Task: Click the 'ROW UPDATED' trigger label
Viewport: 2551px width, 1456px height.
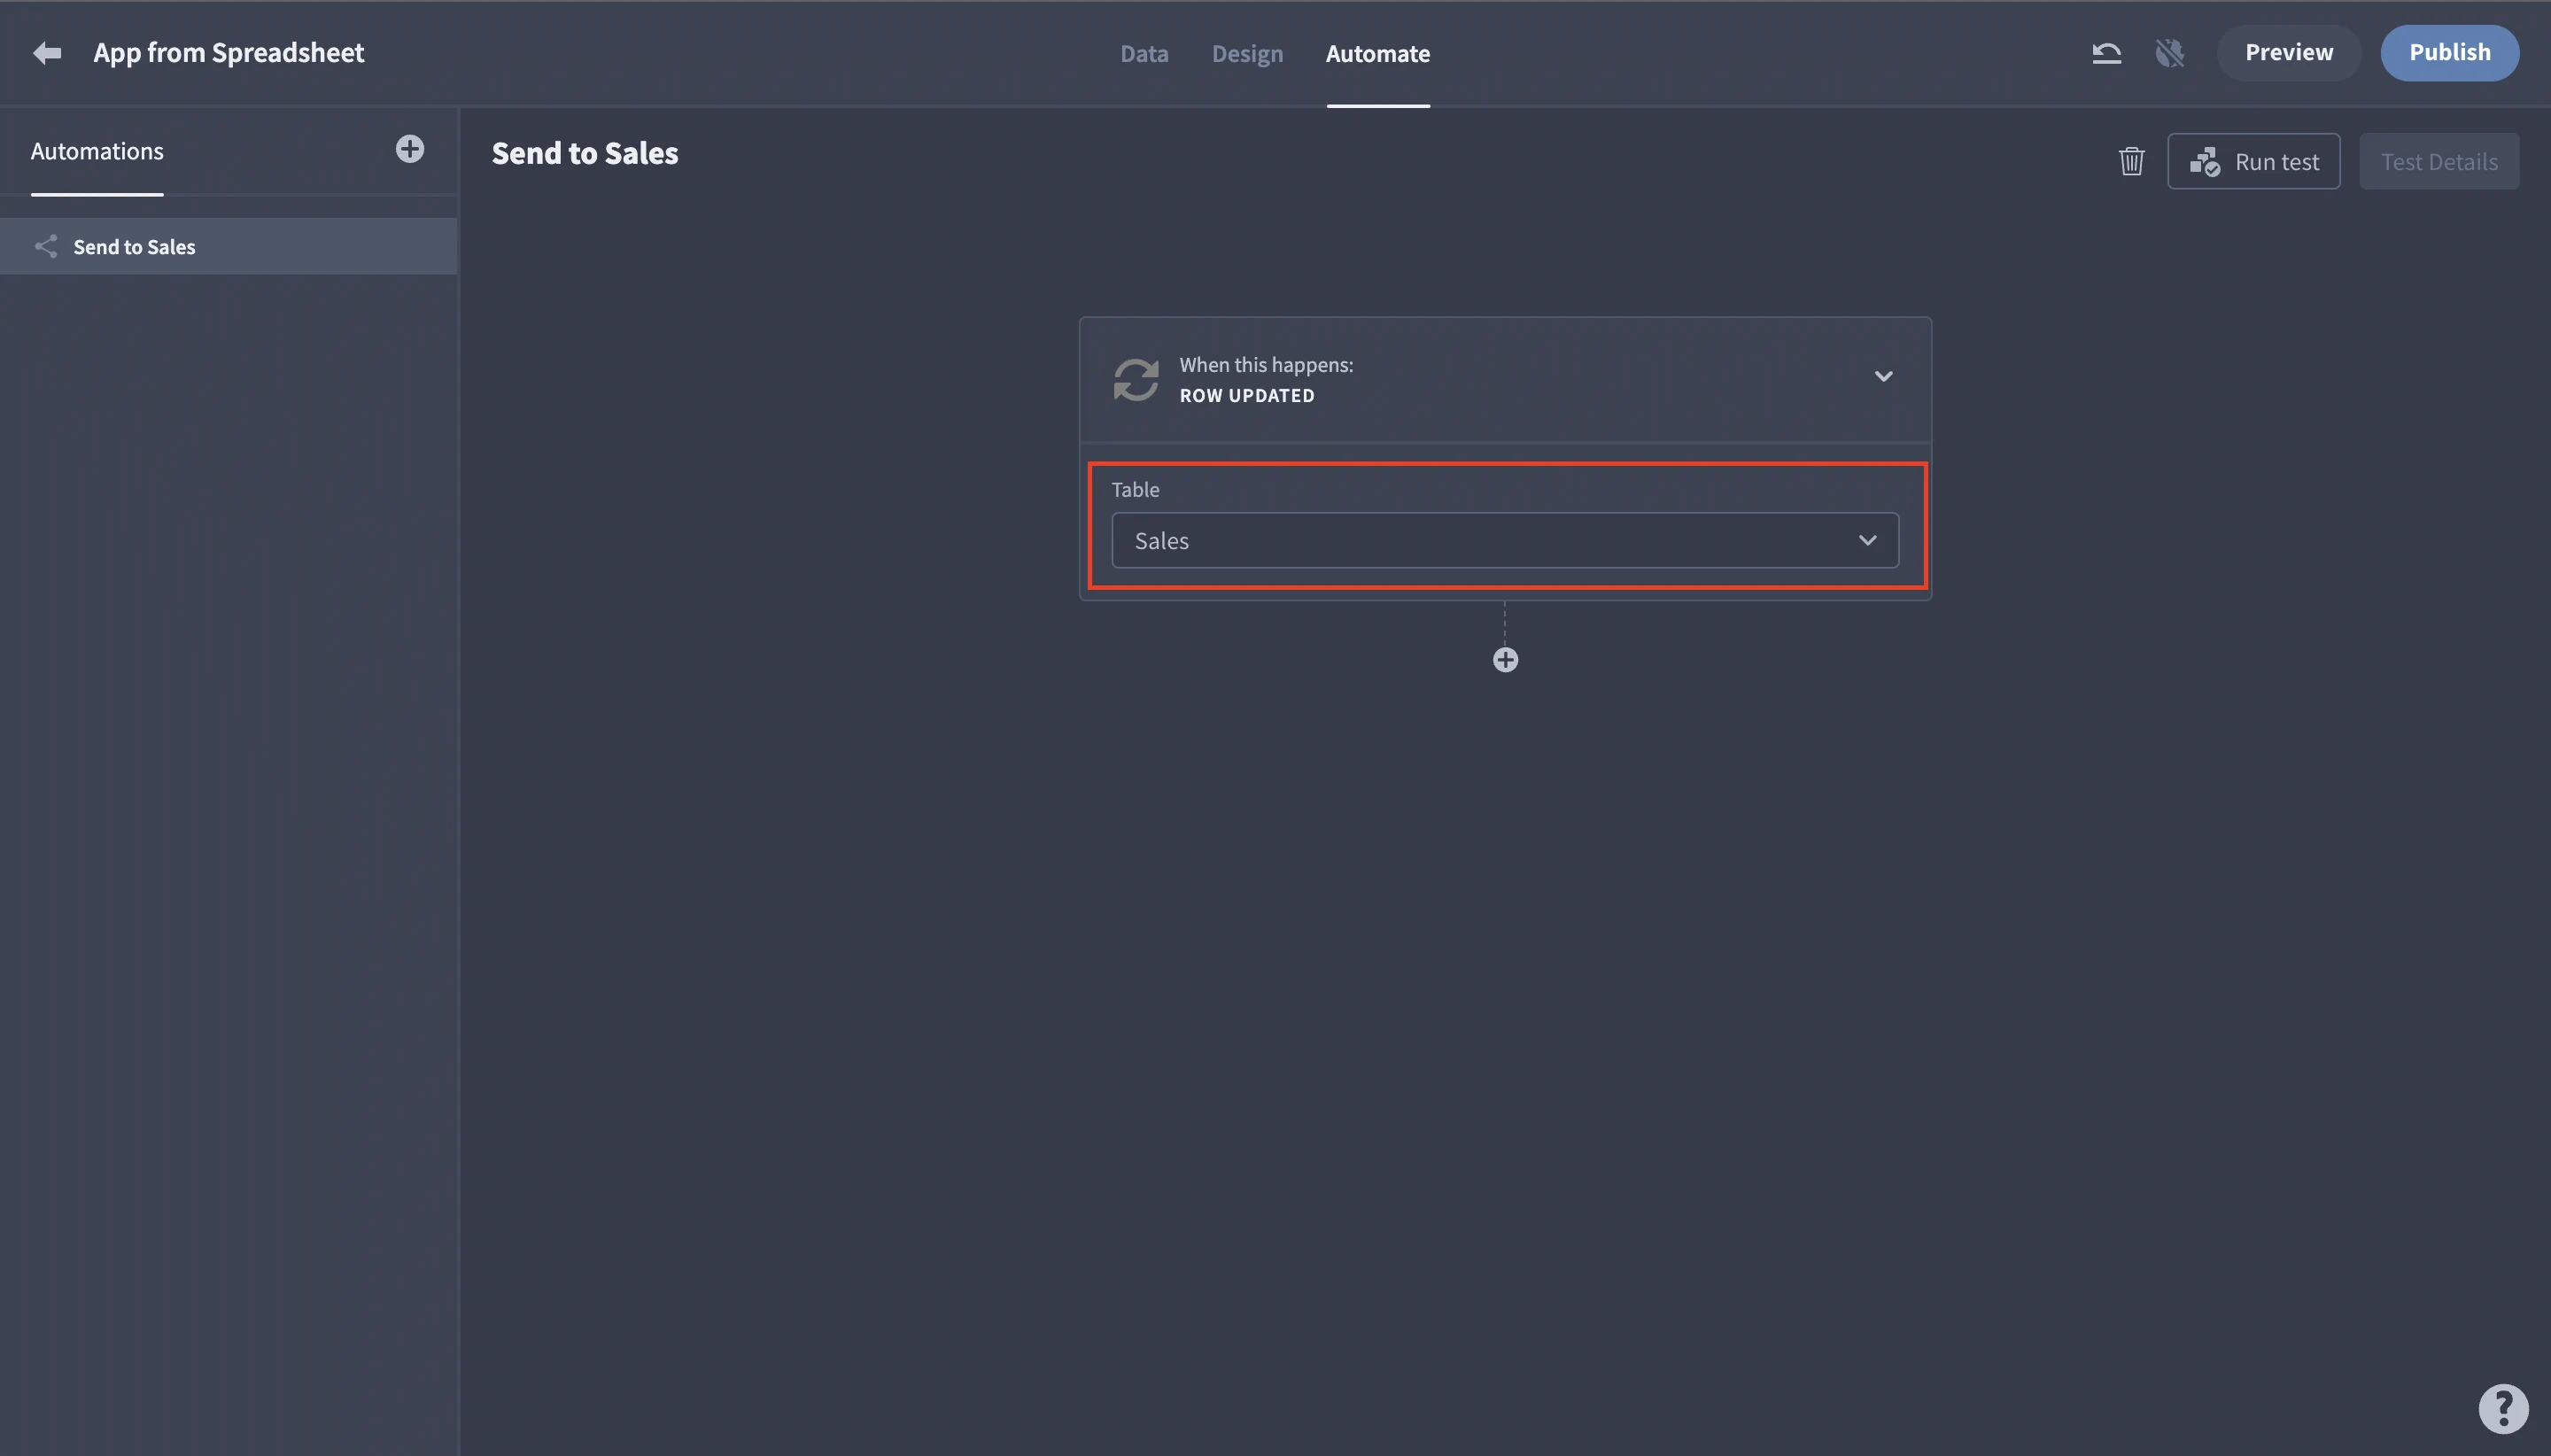Action: point(1247,396)
